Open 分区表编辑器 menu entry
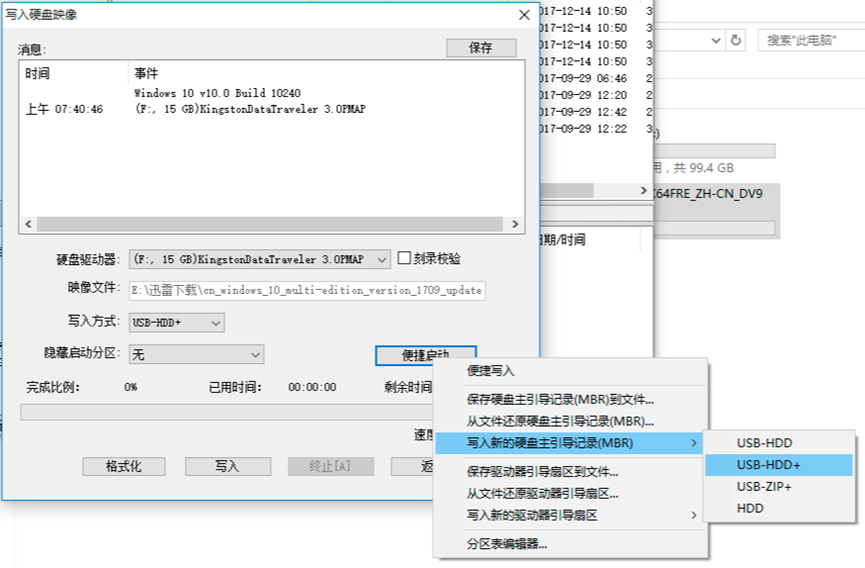 click(x=570, y=544)
